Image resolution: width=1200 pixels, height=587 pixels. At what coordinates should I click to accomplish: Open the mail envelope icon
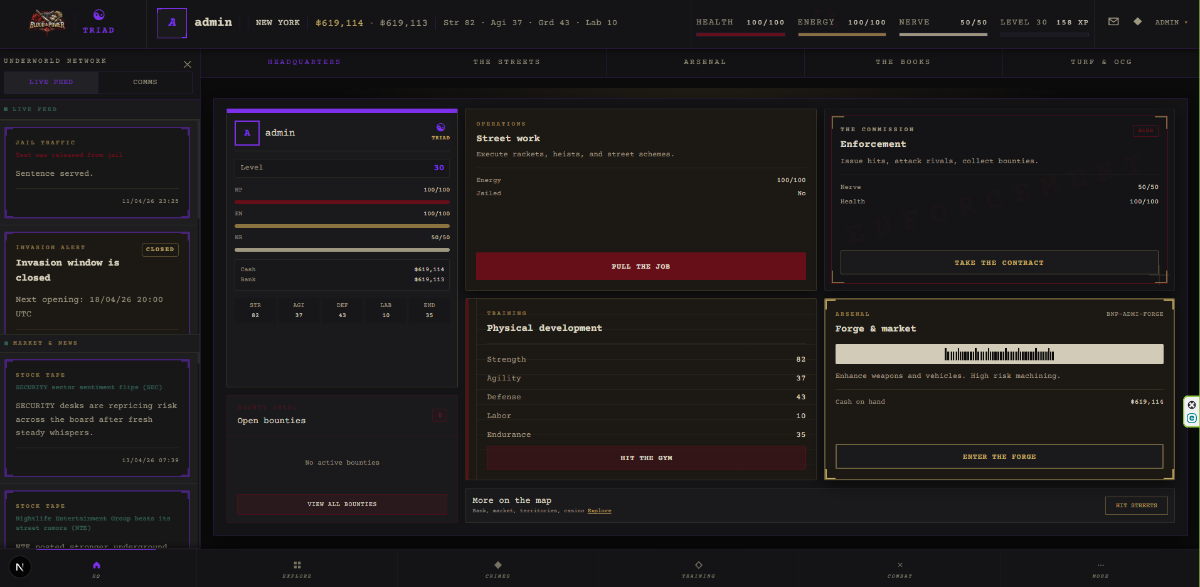(x=1113, y=21)
